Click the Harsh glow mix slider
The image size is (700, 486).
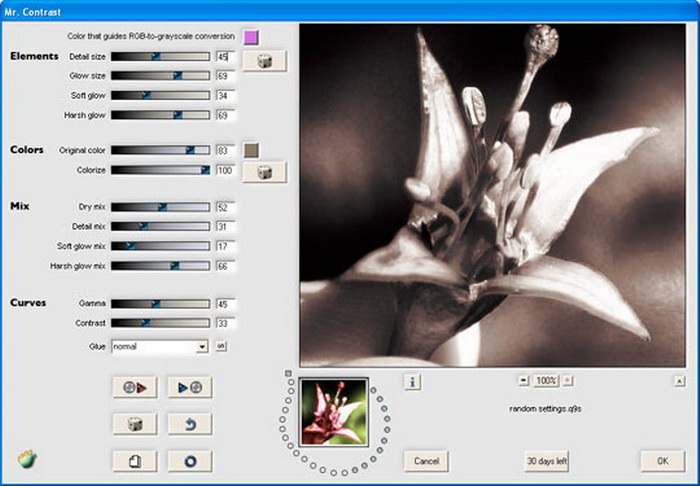tap(160, 266)
